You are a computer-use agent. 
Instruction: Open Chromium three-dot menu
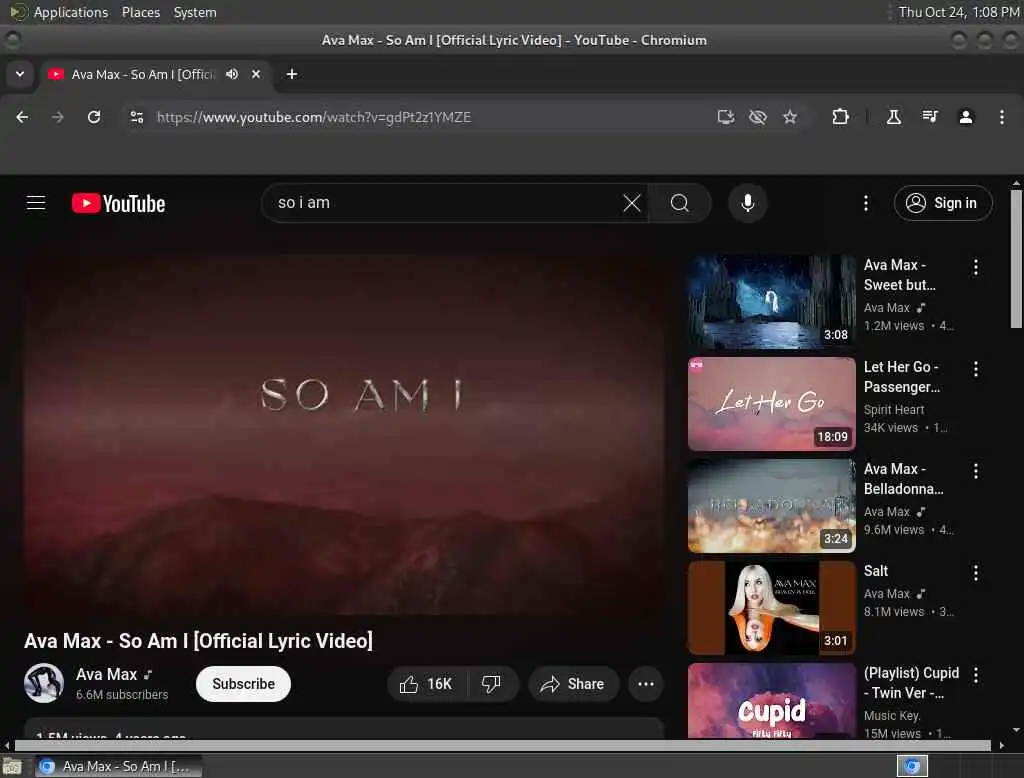(x=1002, y=117)
